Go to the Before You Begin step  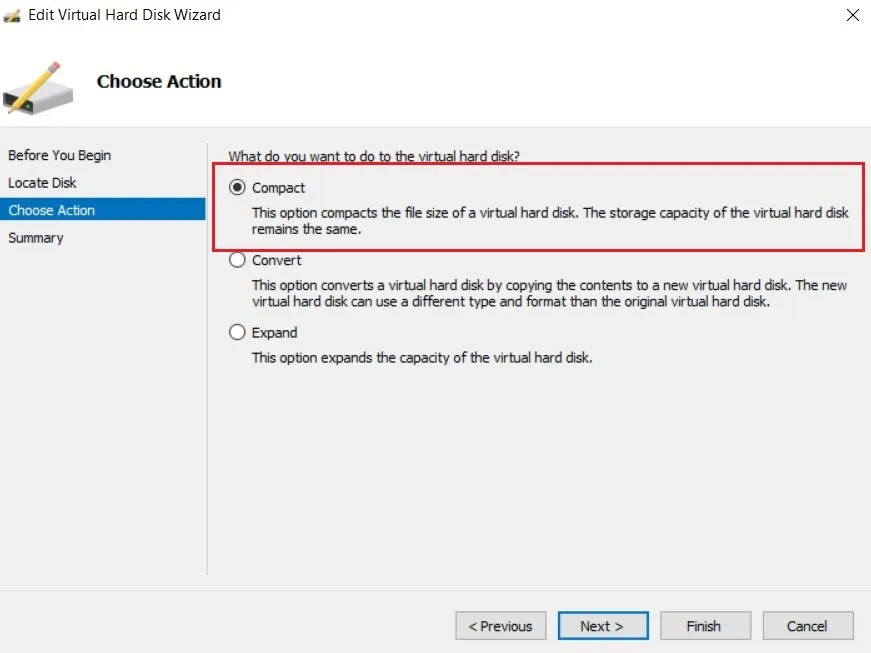click(x=59, y=155)
